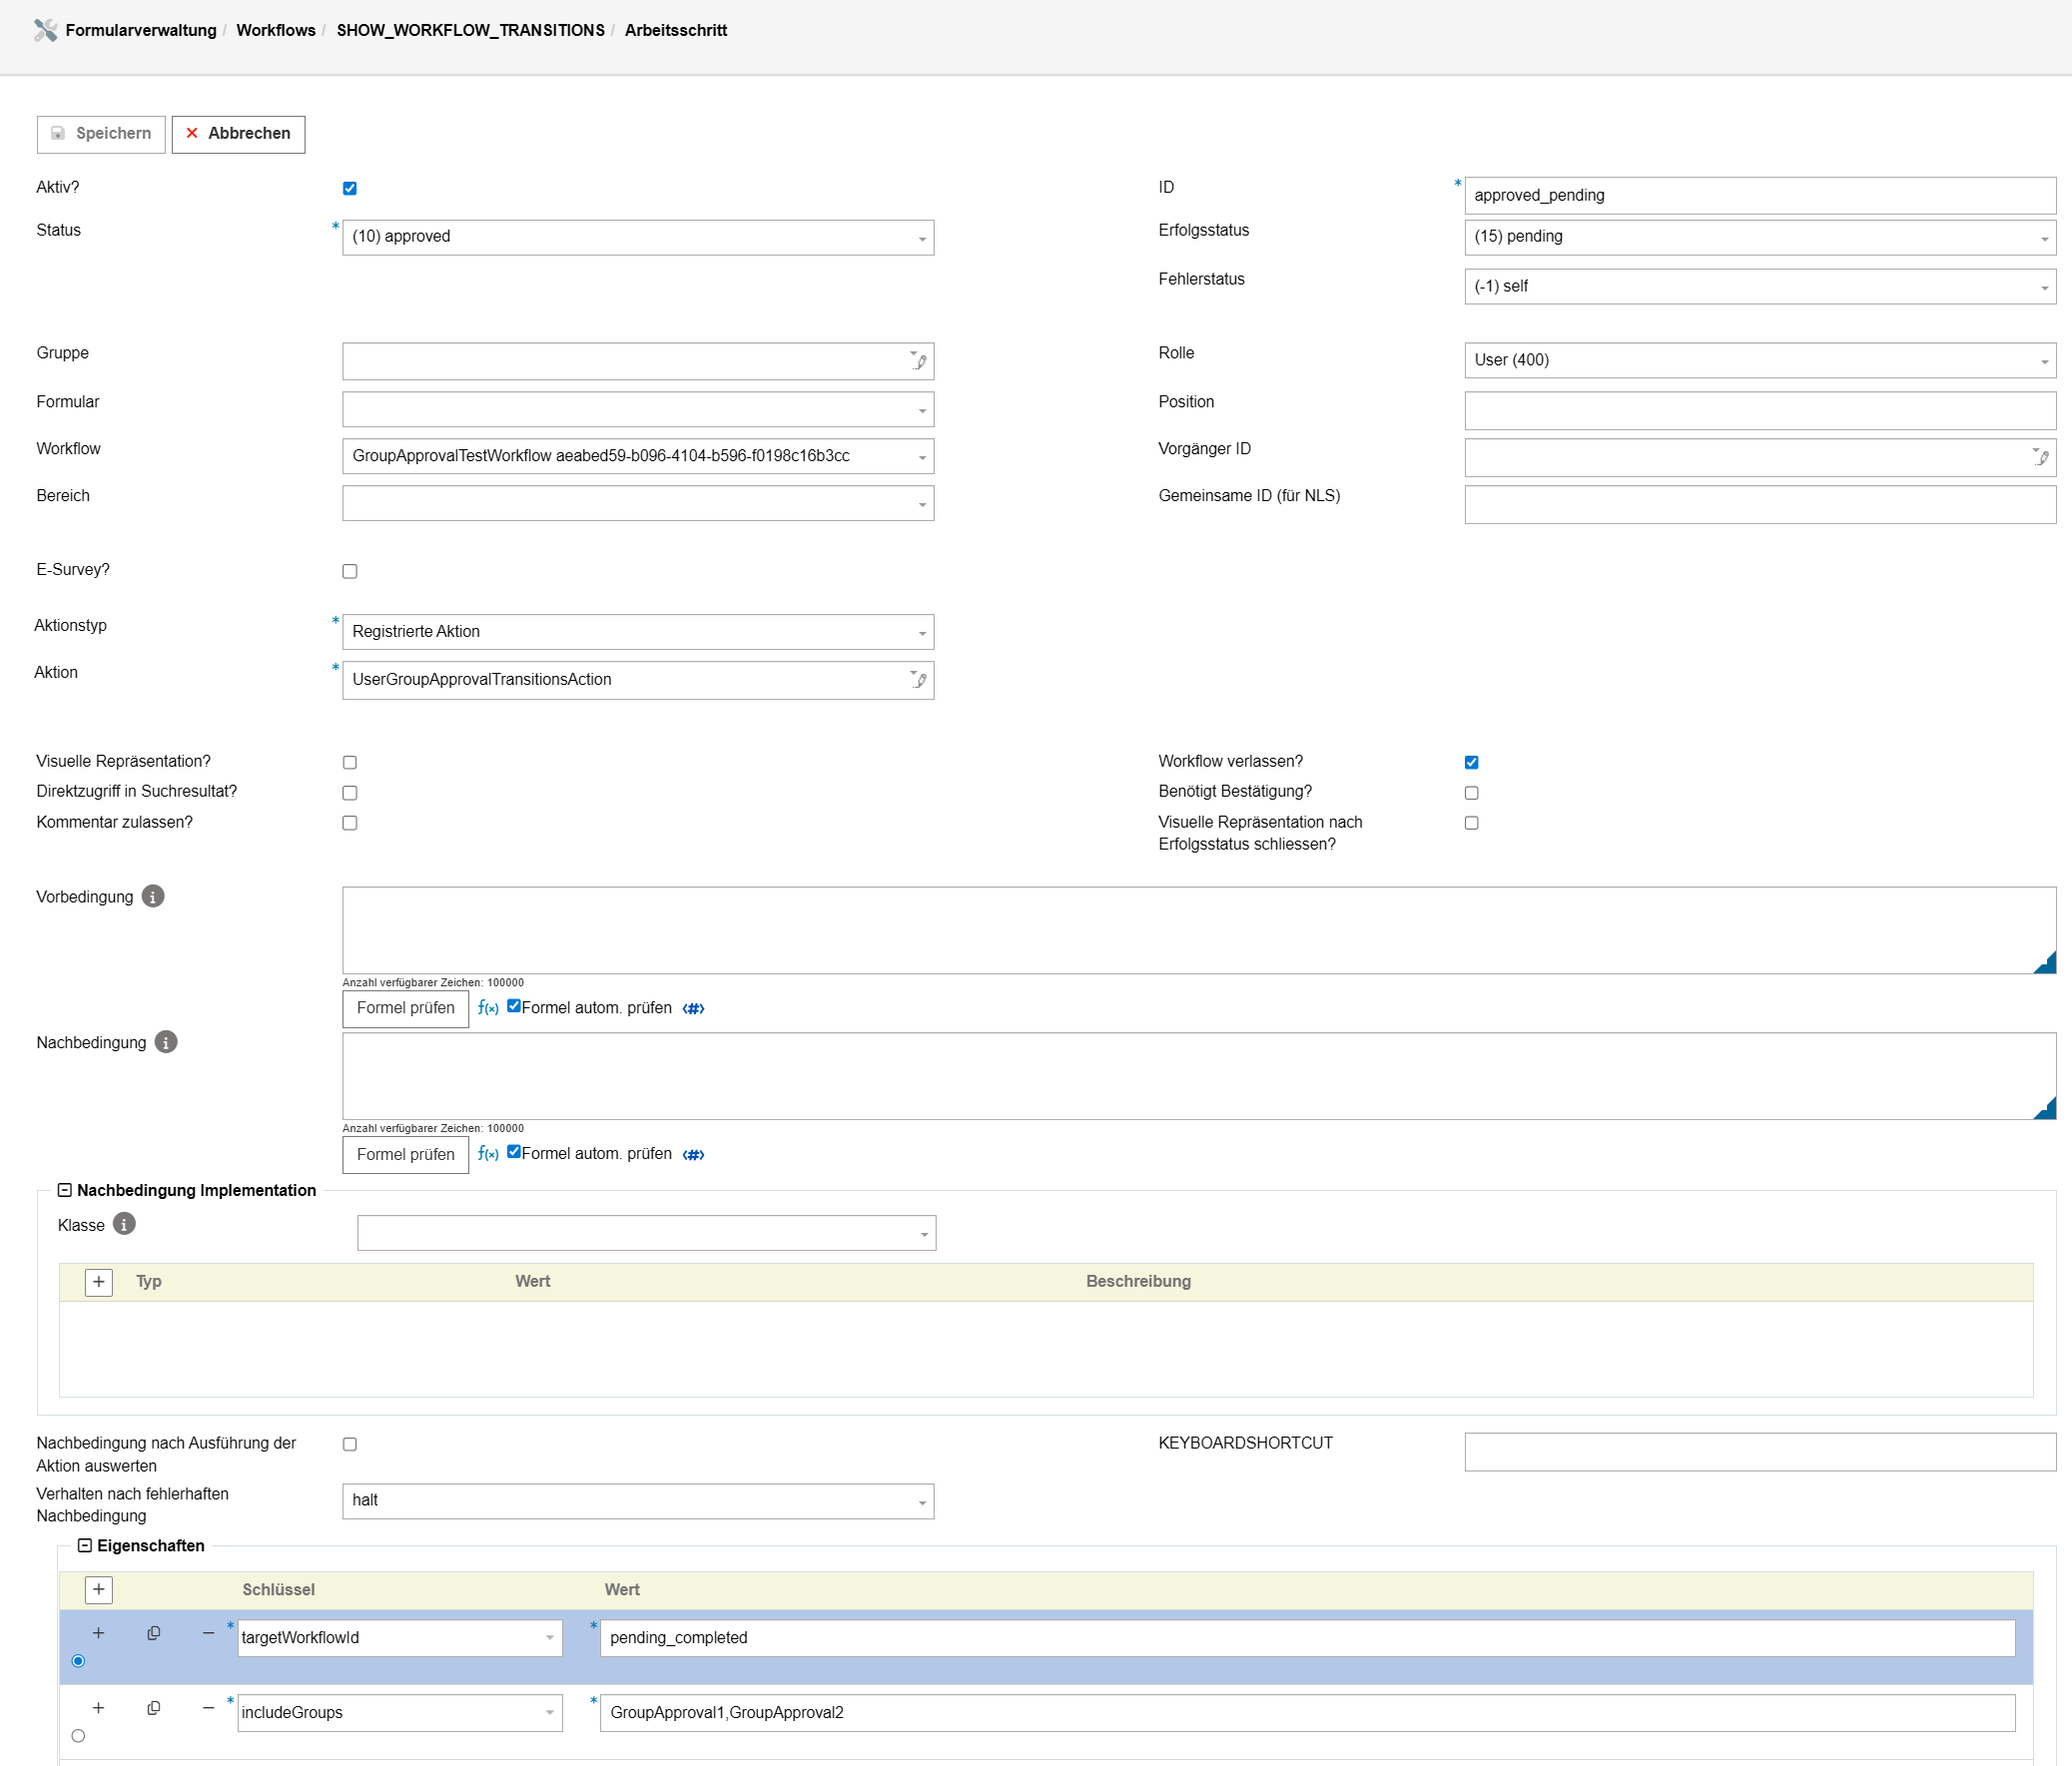The height and width of the screenshot is (1766, 2072).
Task: Open the Formular dropdown
Action: click(638, 409)
